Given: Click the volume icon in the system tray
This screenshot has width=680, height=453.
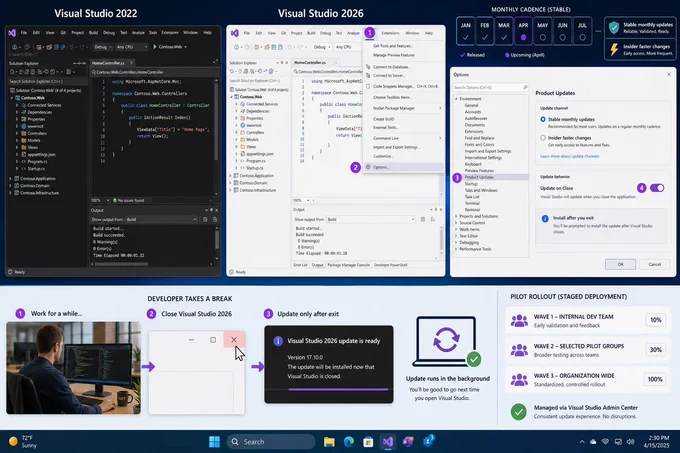Looking at the screenshot, I should pos(631,441).
